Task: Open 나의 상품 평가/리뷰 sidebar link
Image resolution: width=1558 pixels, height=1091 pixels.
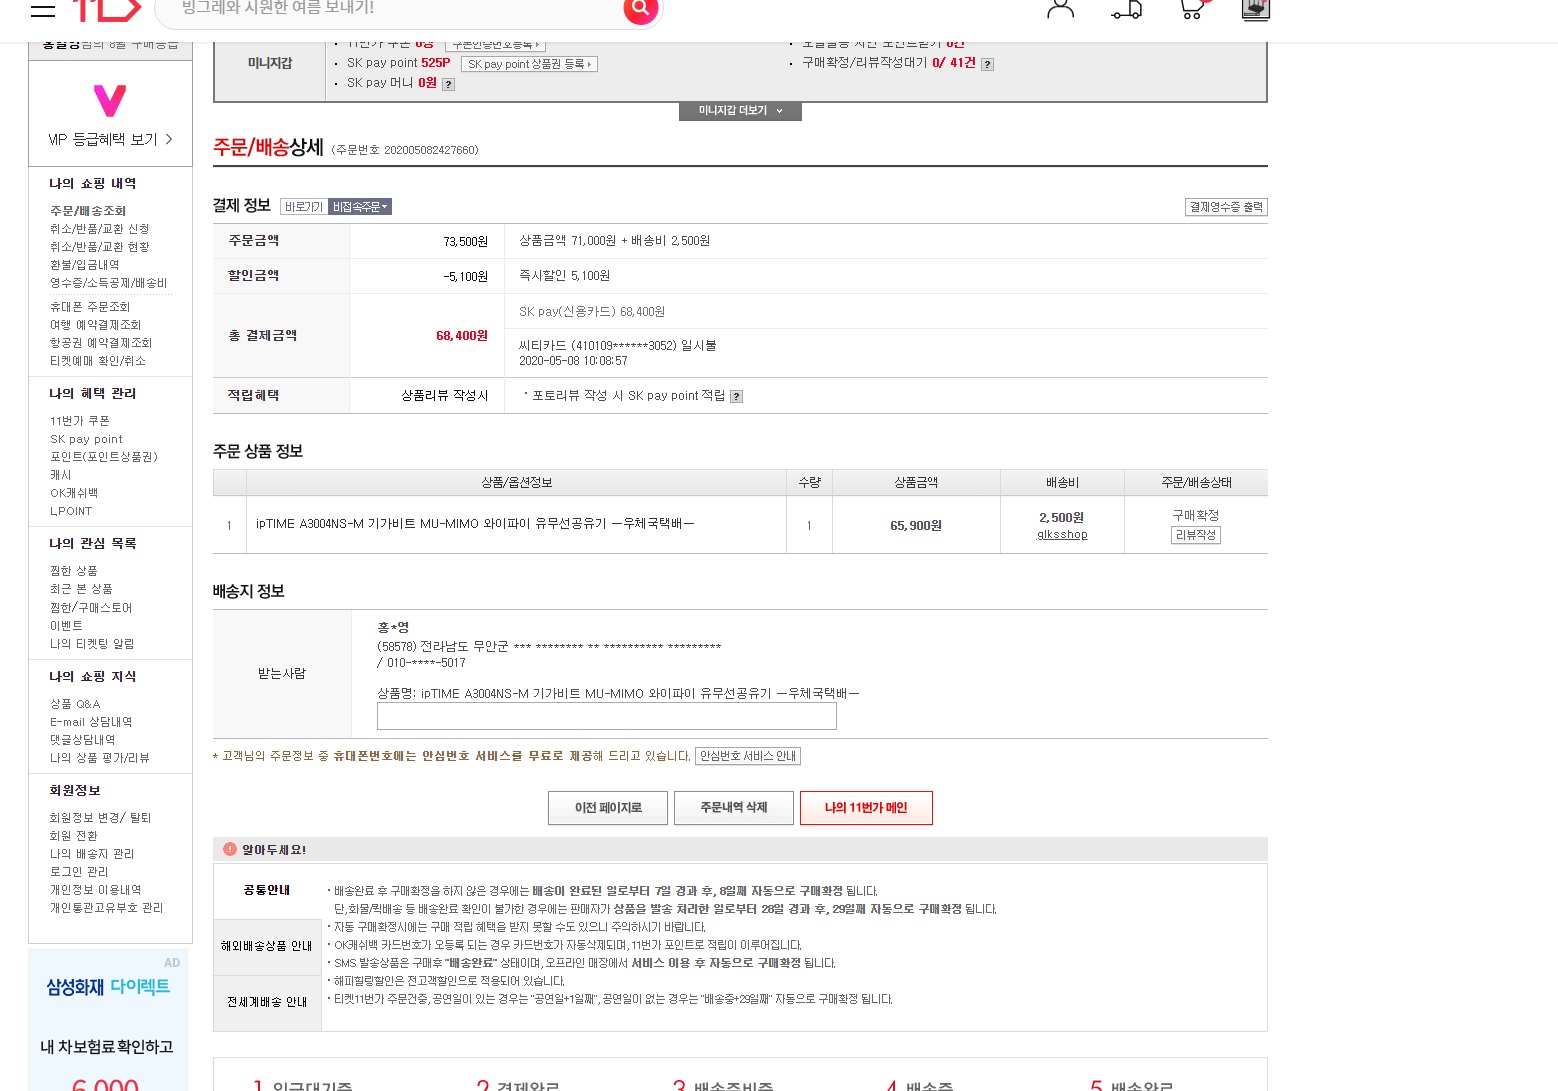Action: click(x=100, y=758)
